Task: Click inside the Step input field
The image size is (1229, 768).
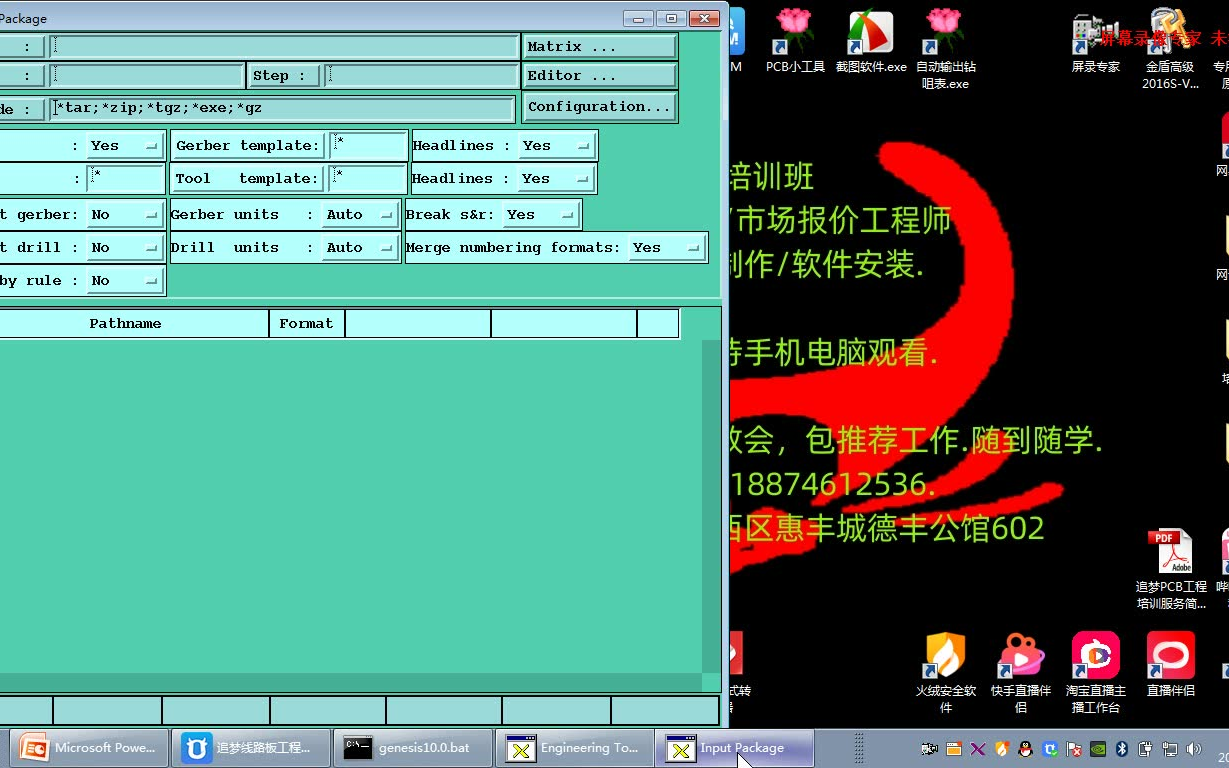Action: click(x=420, y=75)
